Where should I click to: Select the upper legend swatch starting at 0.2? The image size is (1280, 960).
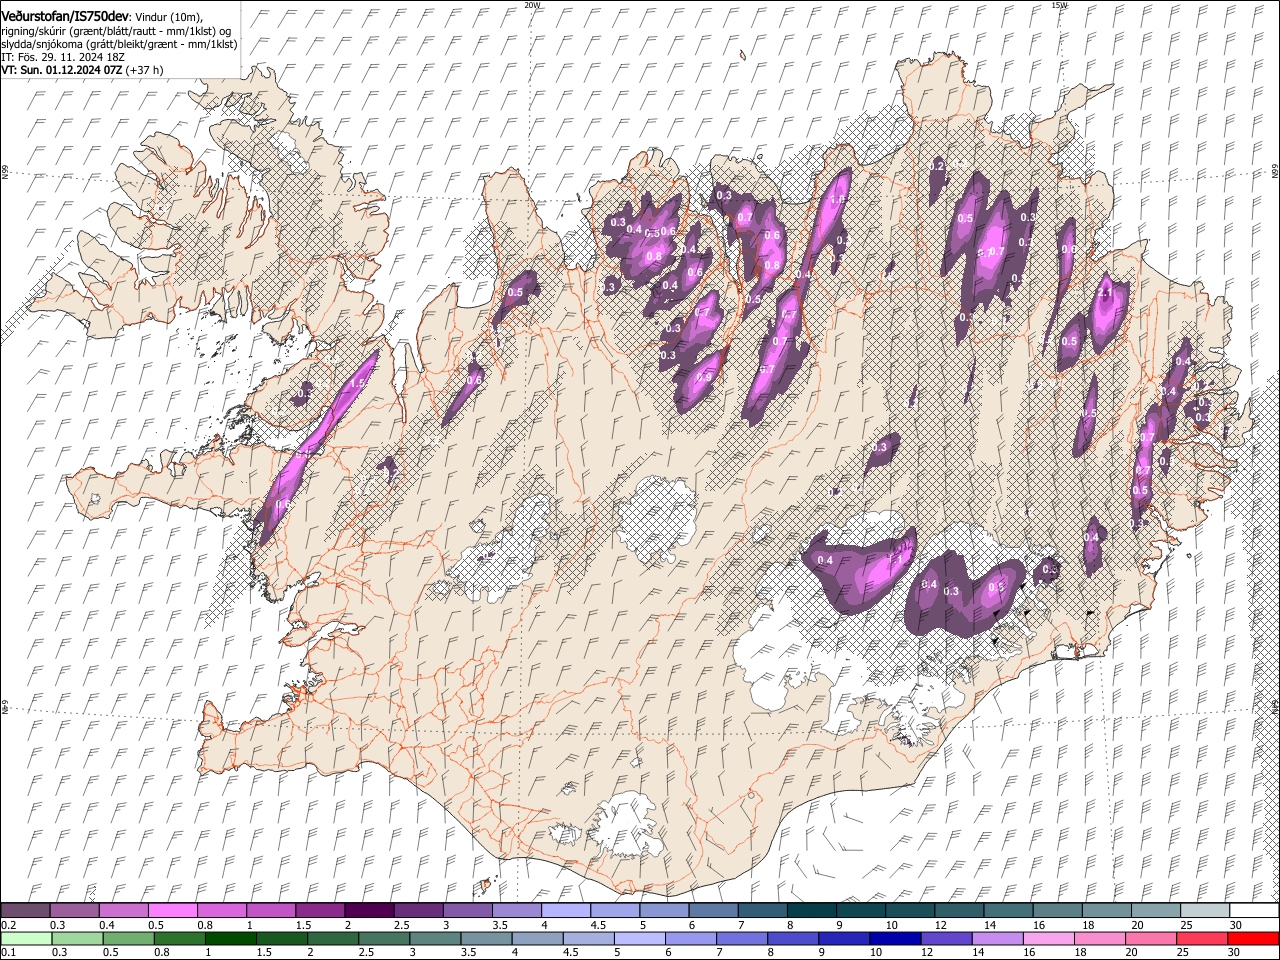[x=26, y=910]
